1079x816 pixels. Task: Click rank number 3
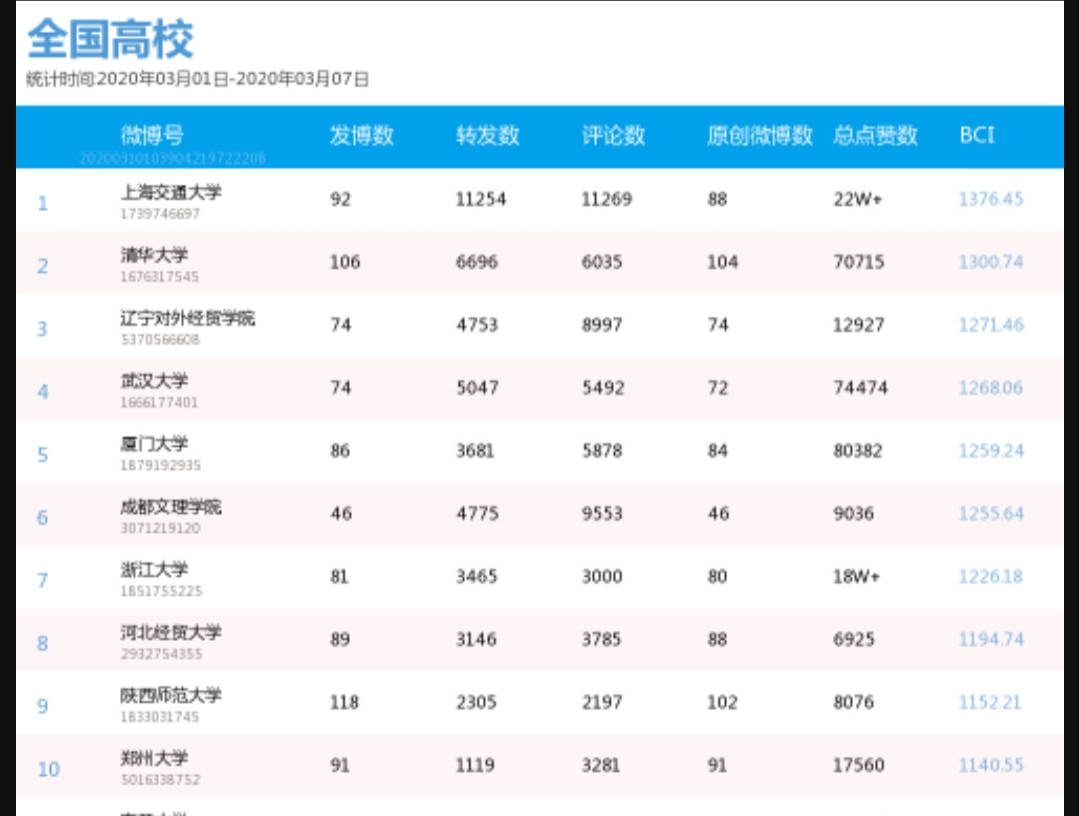coord(43,329)
